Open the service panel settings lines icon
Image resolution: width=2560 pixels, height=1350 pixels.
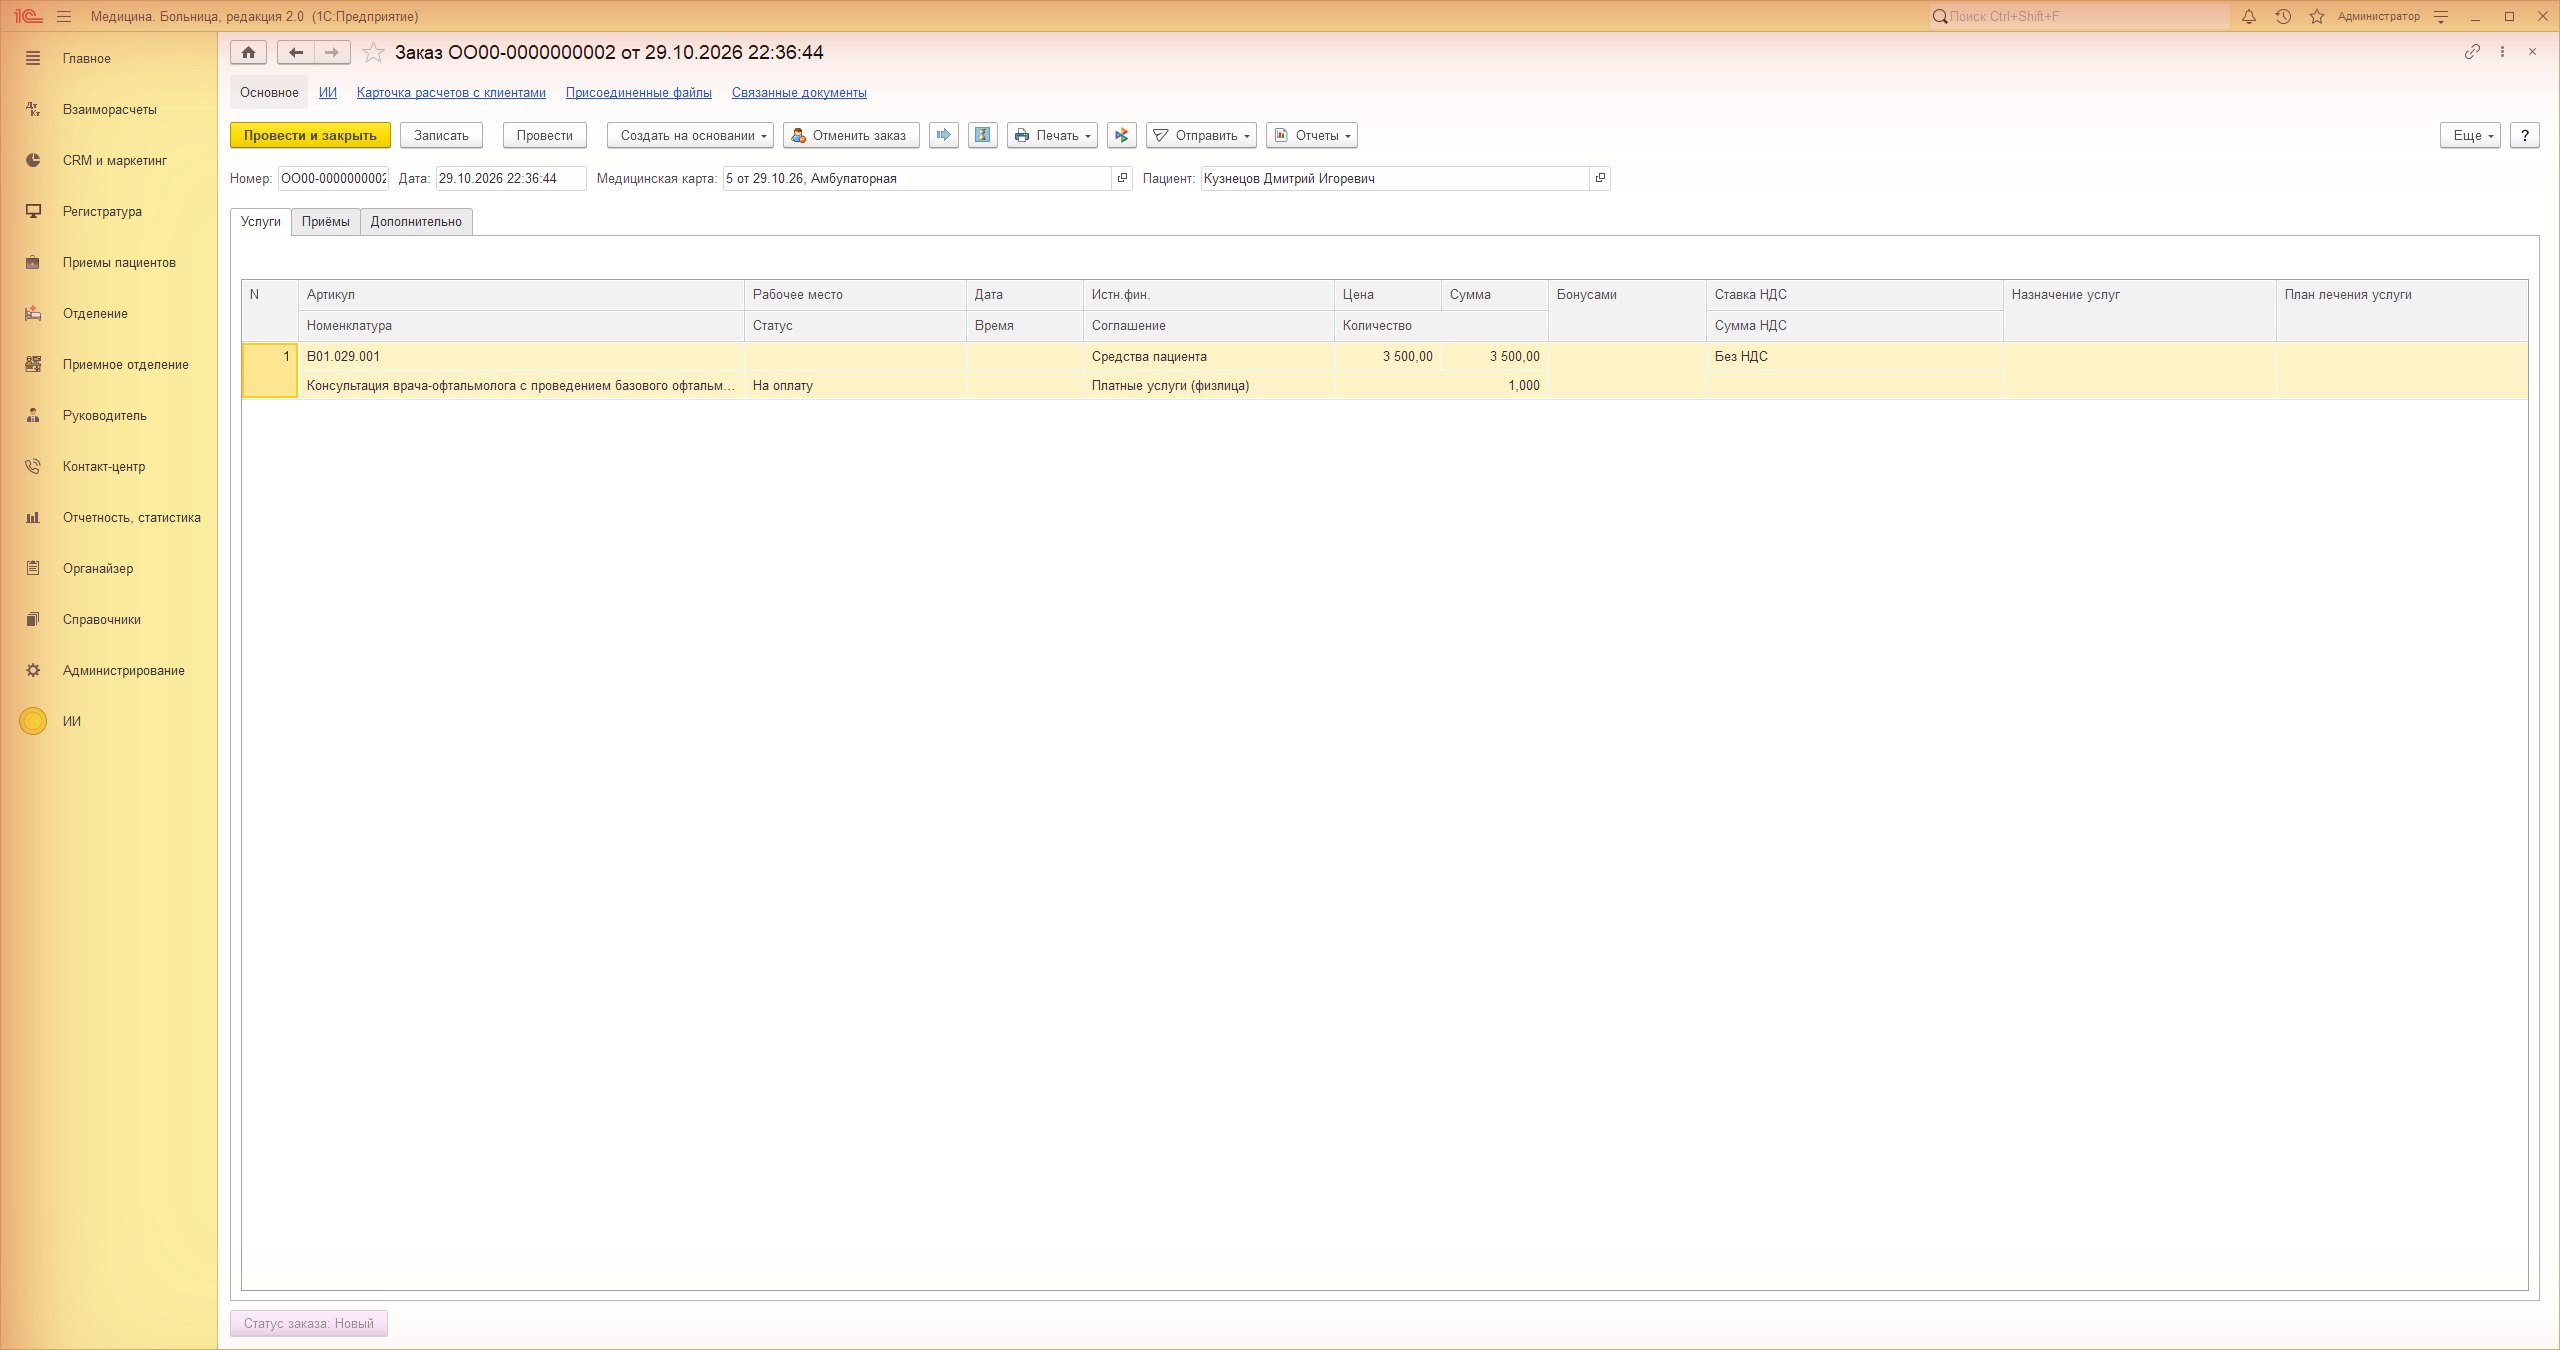[2441, 16]
